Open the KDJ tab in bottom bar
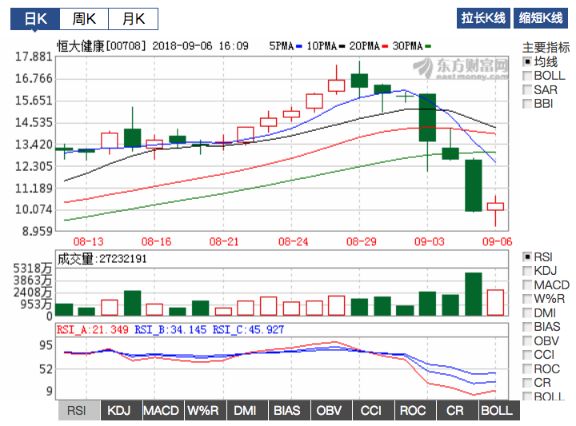 point(121,410)
